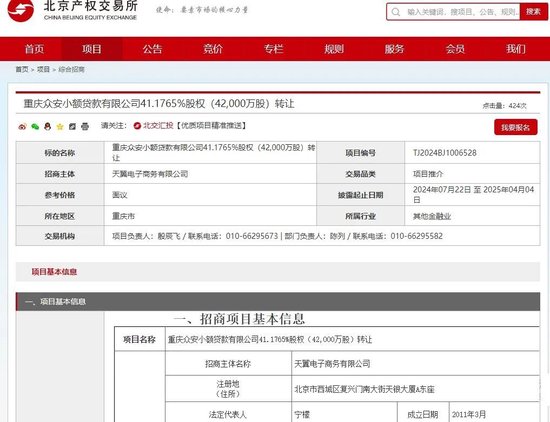Click the page title about 41.1765%股权 转让
This screenshot has width=550, height=422.
tap(159, 104)
